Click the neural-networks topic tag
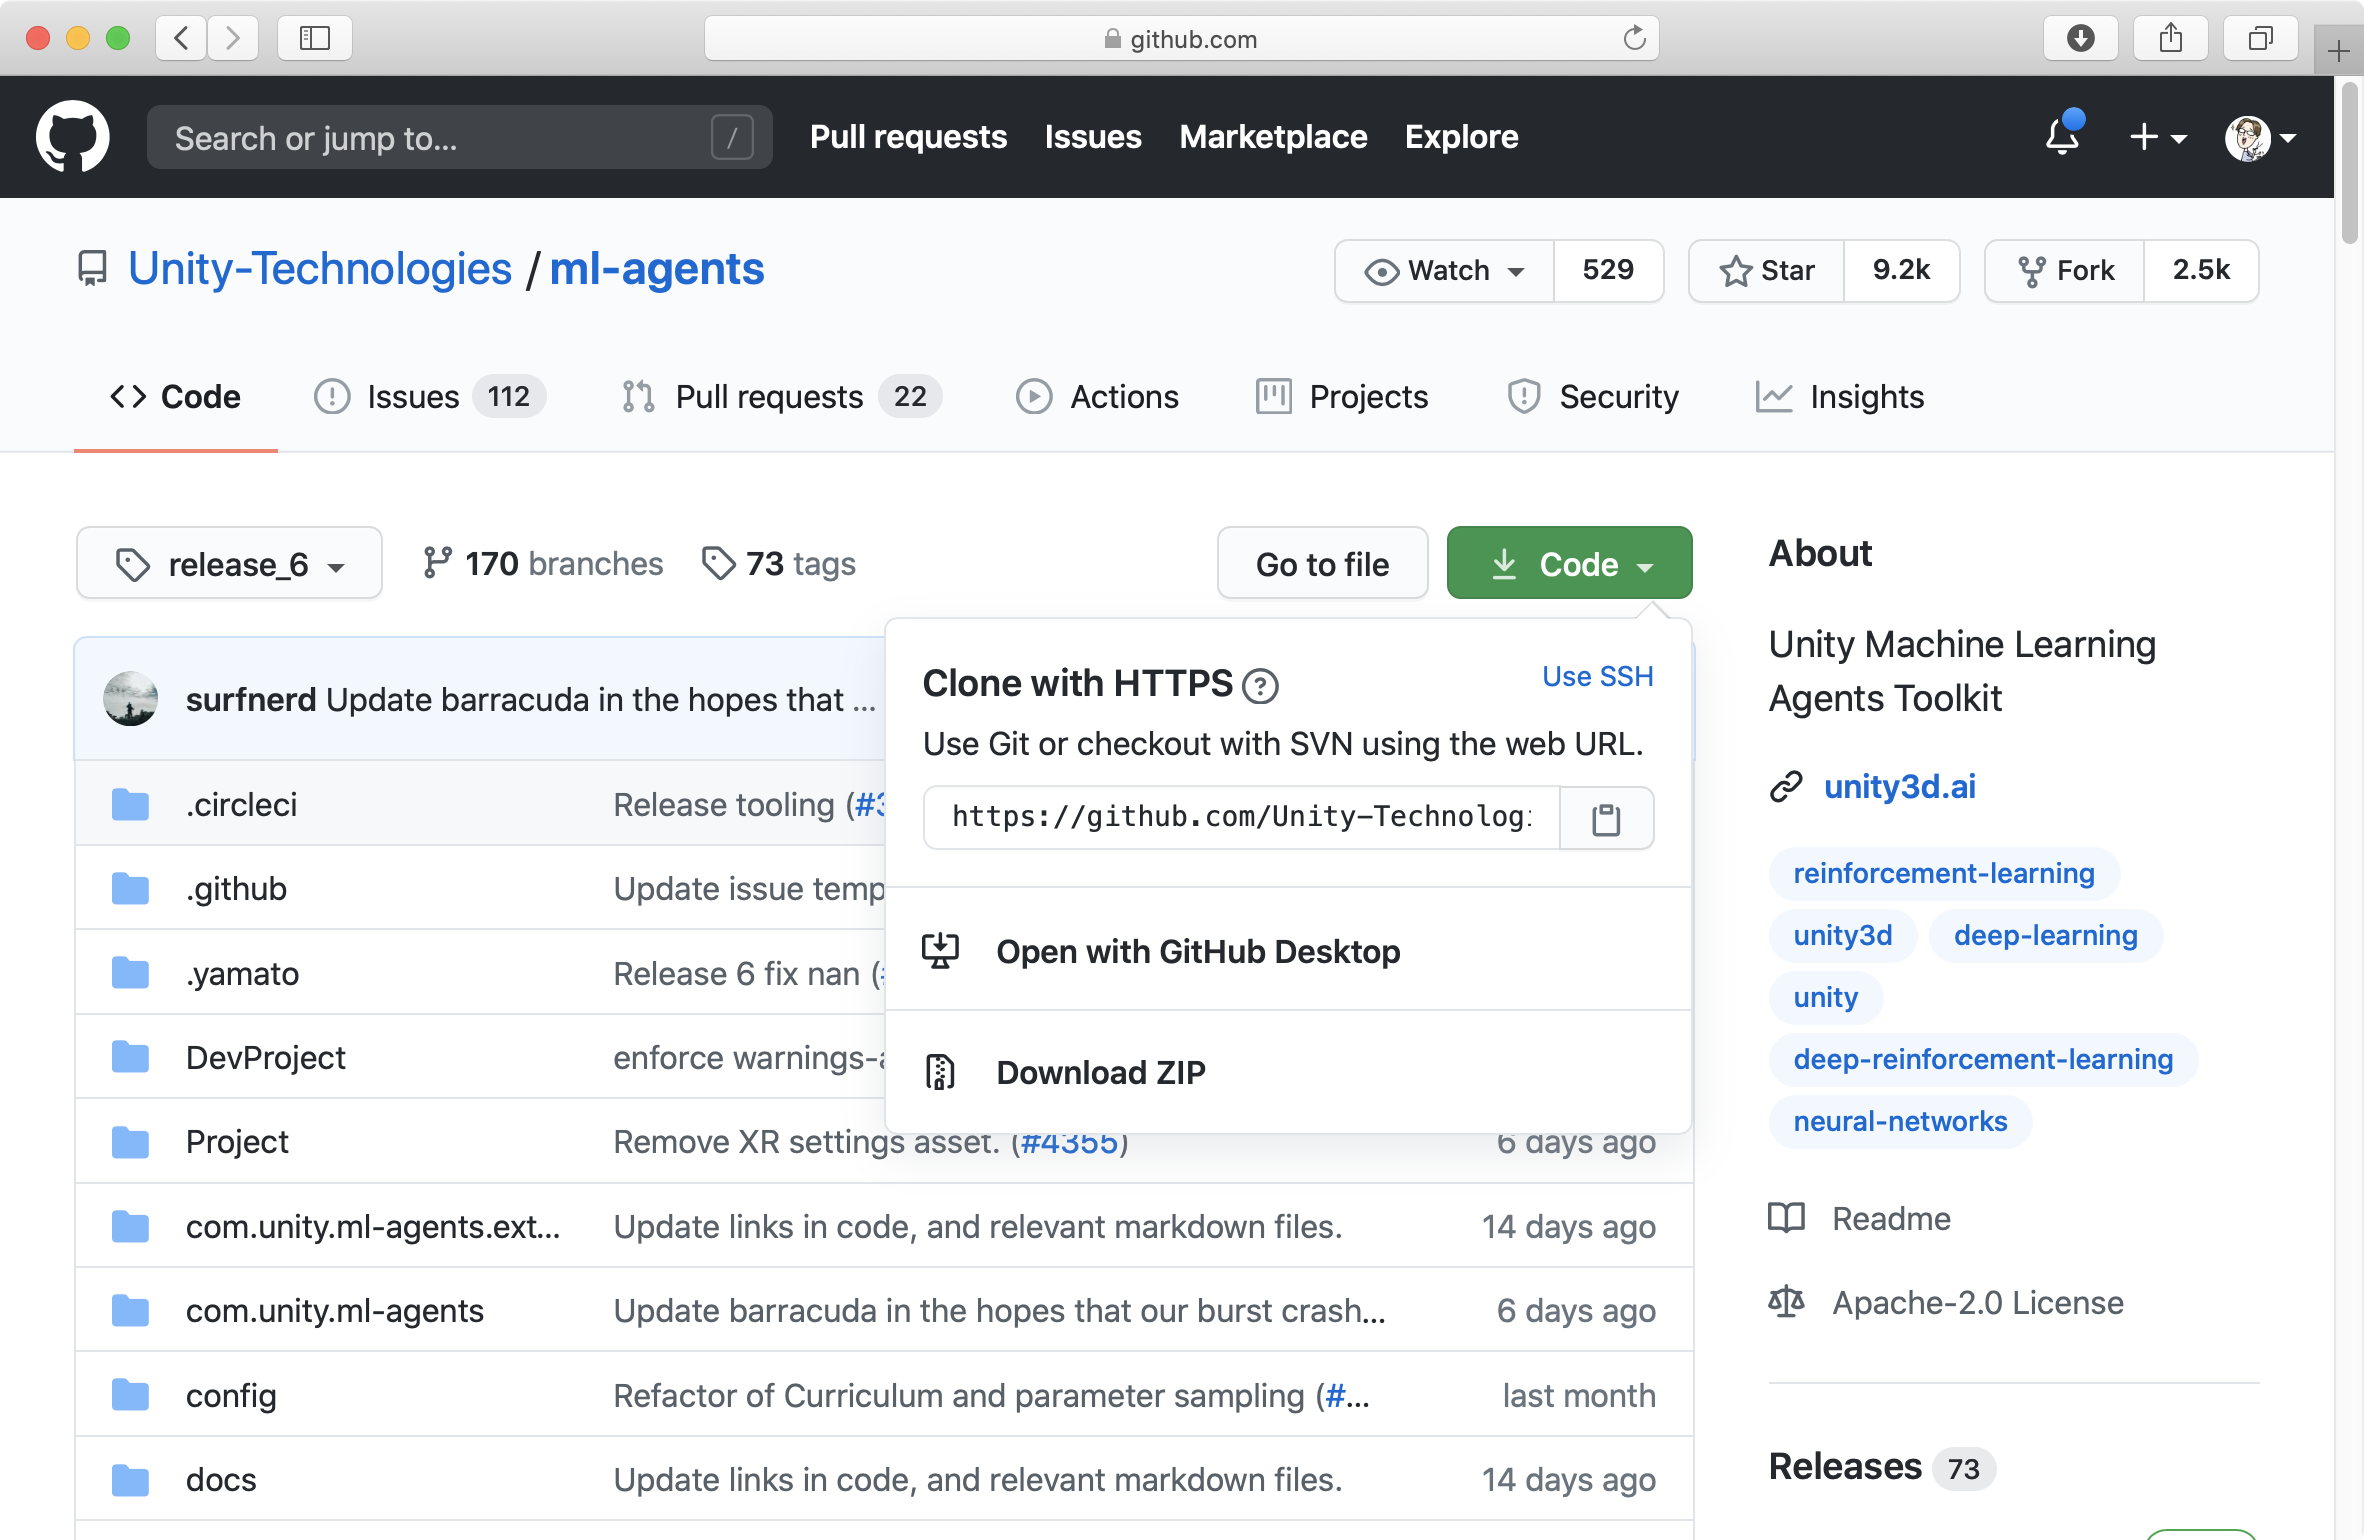This screenshot has height=1540, width=2364. tap(1900, 1121)
